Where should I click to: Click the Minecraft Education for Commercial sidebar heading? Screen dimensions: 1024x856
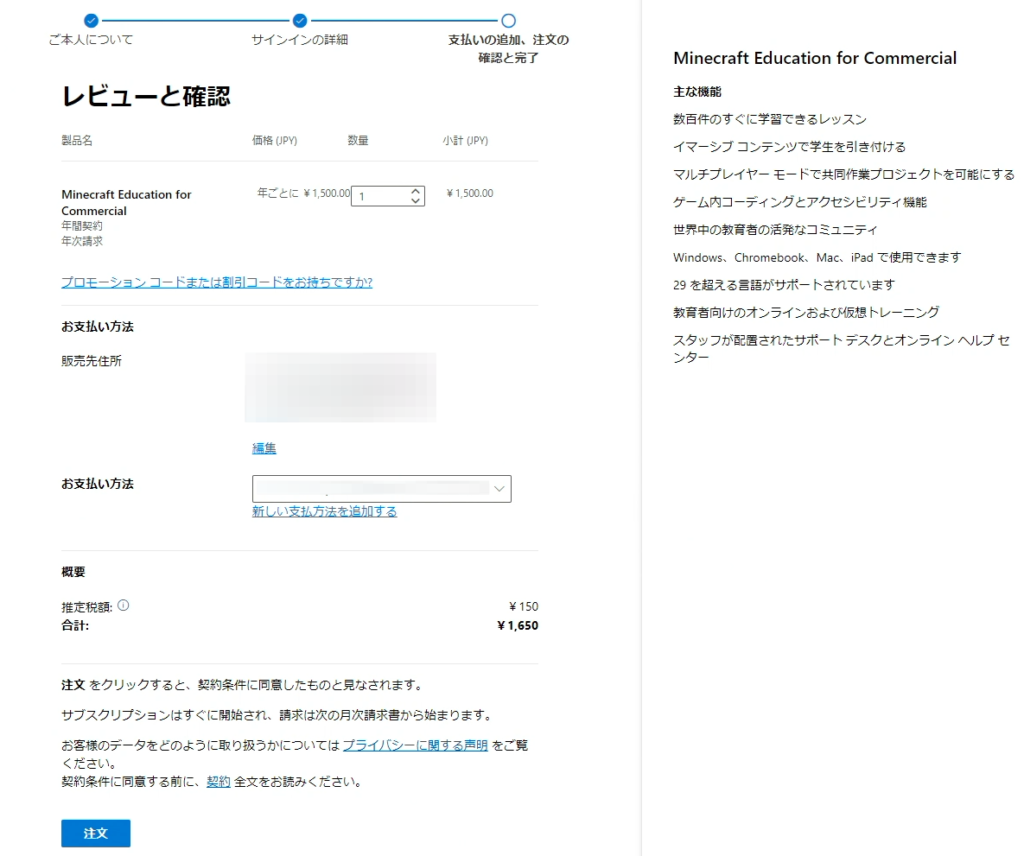[x=815, y=58]
